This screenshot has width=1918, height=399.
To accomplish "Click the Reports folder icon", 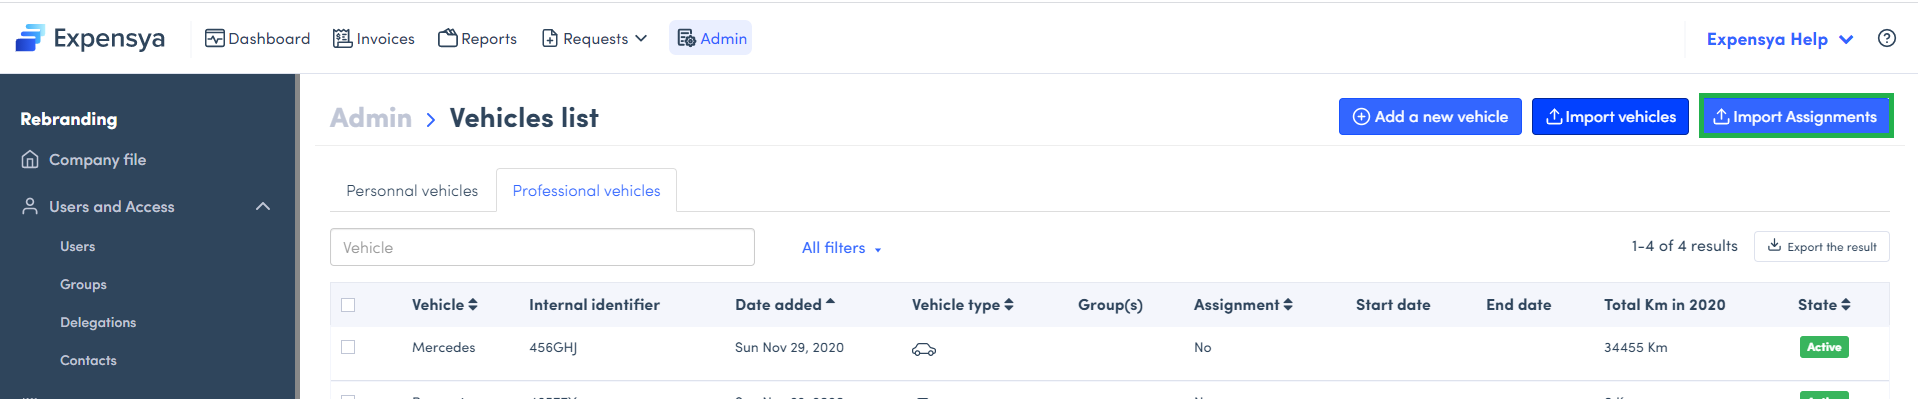I will (x=448, y=38).
